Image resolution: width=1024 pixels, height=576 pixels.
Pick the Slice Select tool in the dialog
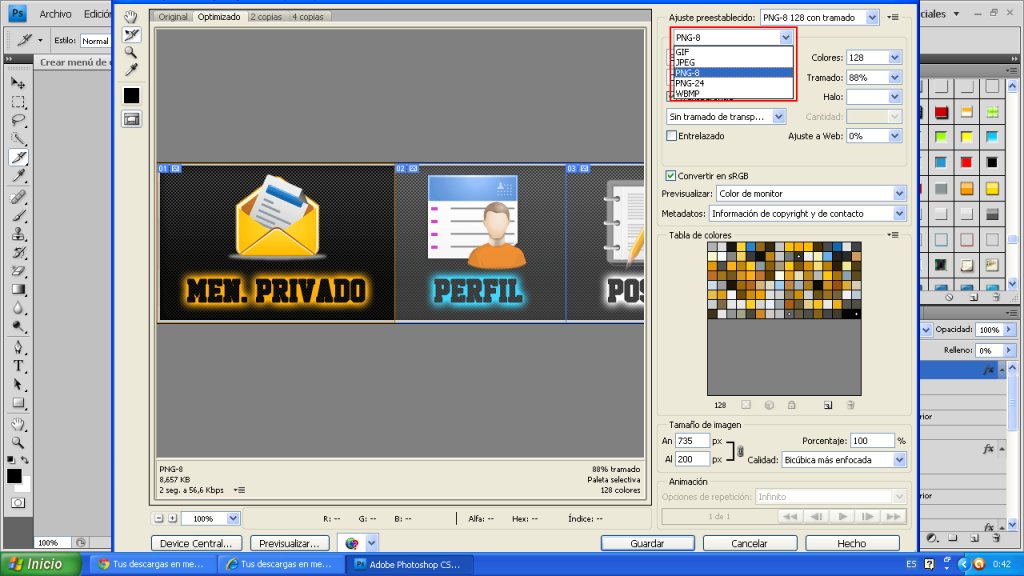pos(131,35)
